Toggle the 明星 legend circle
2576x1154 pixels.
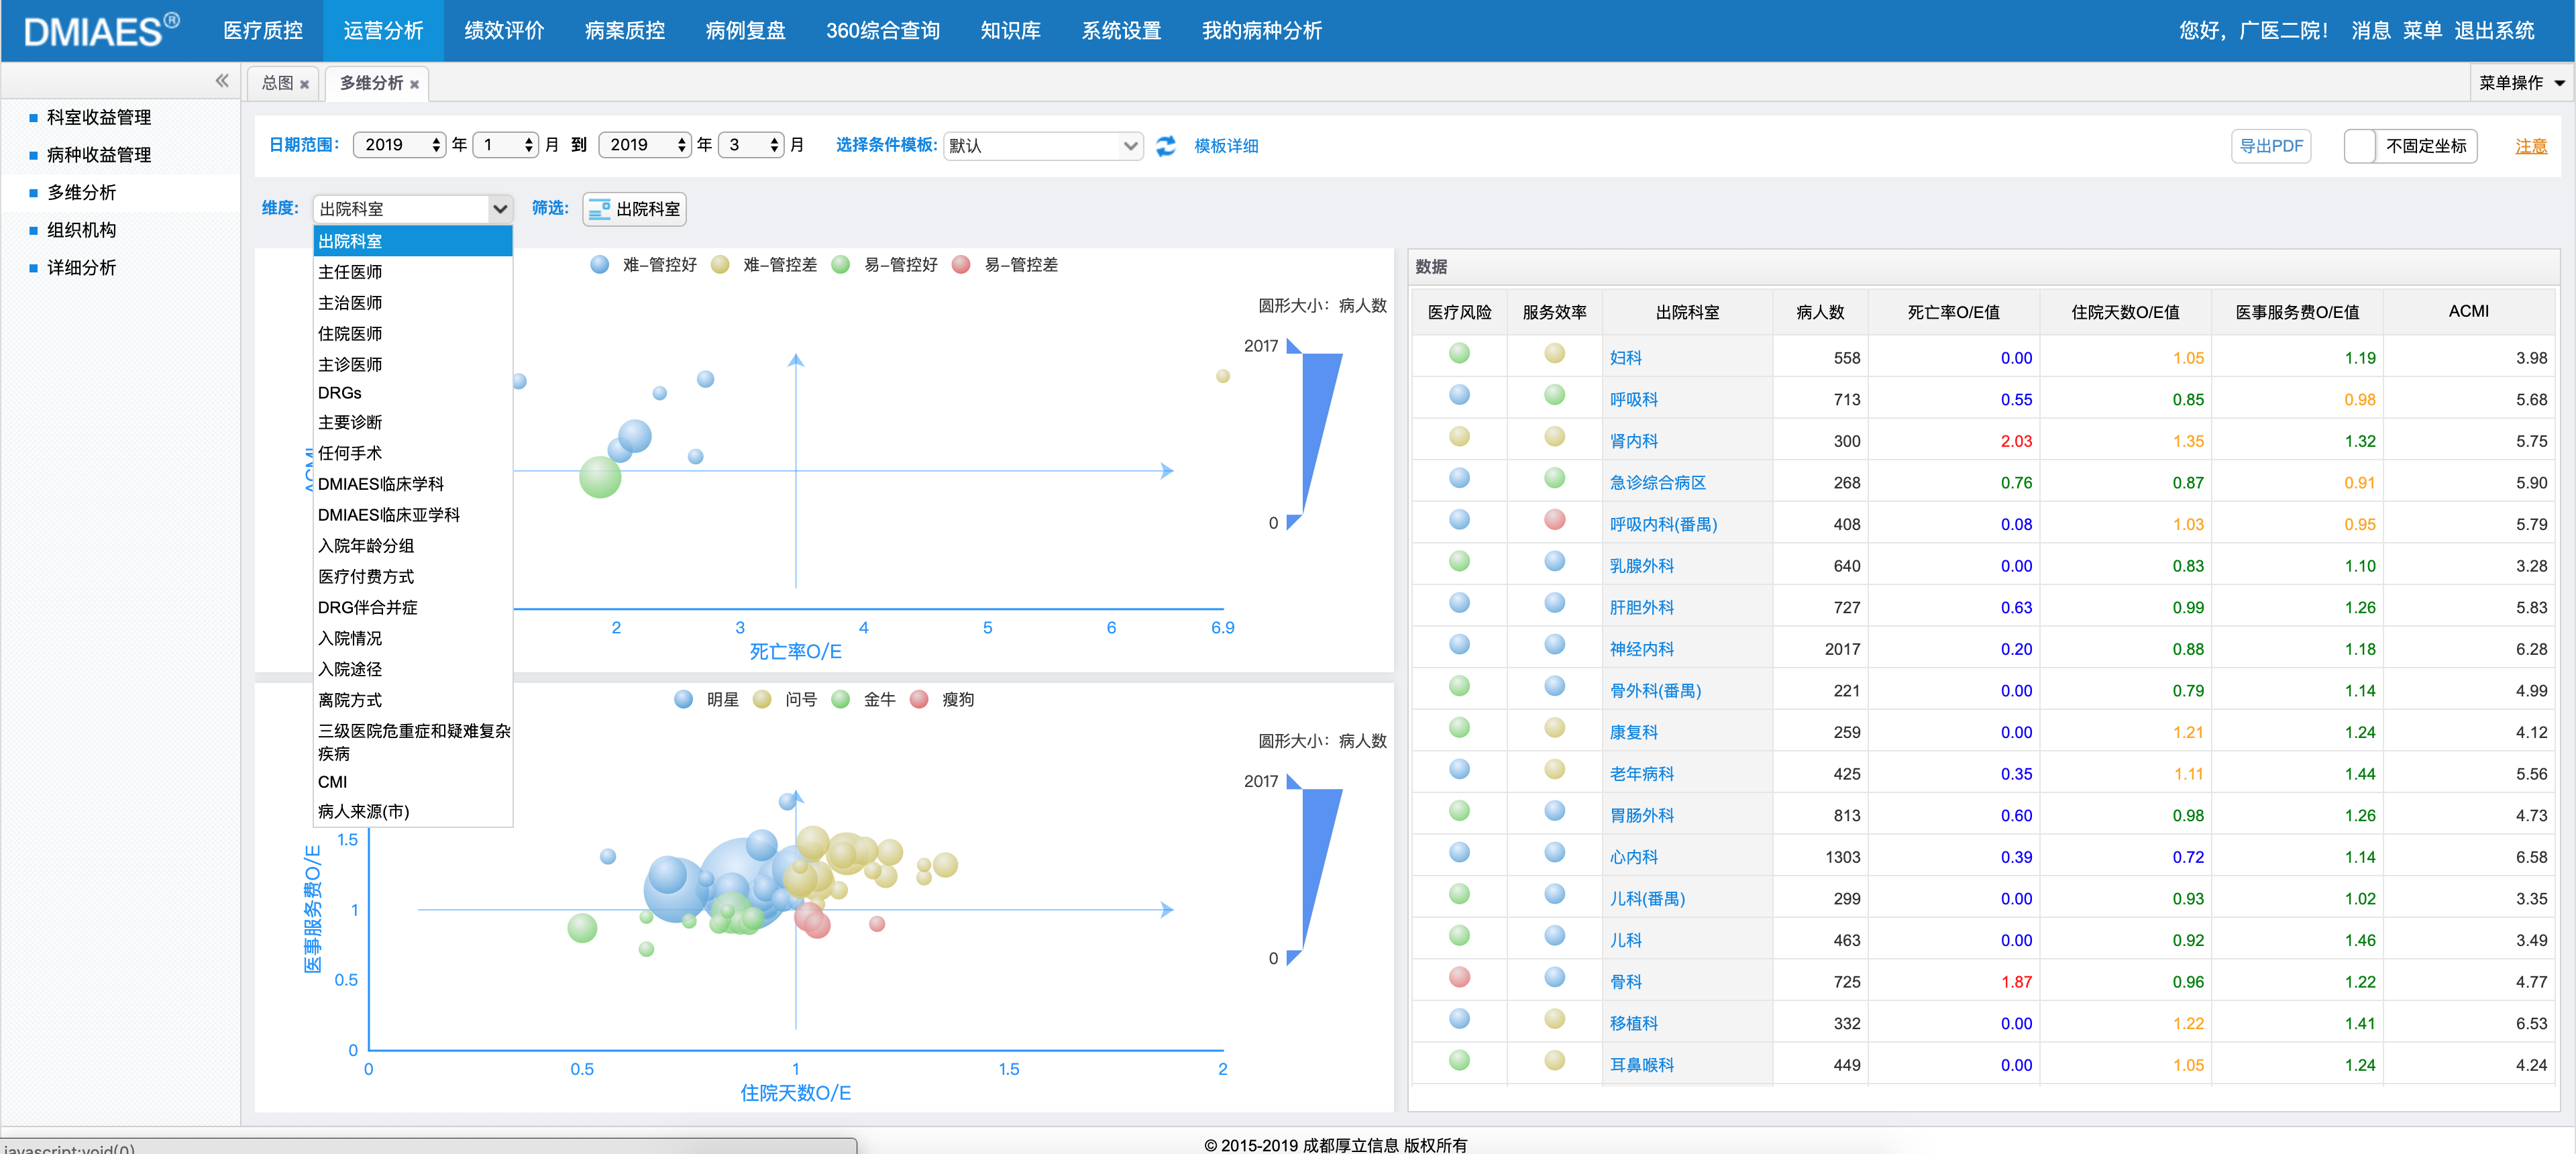[x=683, y=700]
